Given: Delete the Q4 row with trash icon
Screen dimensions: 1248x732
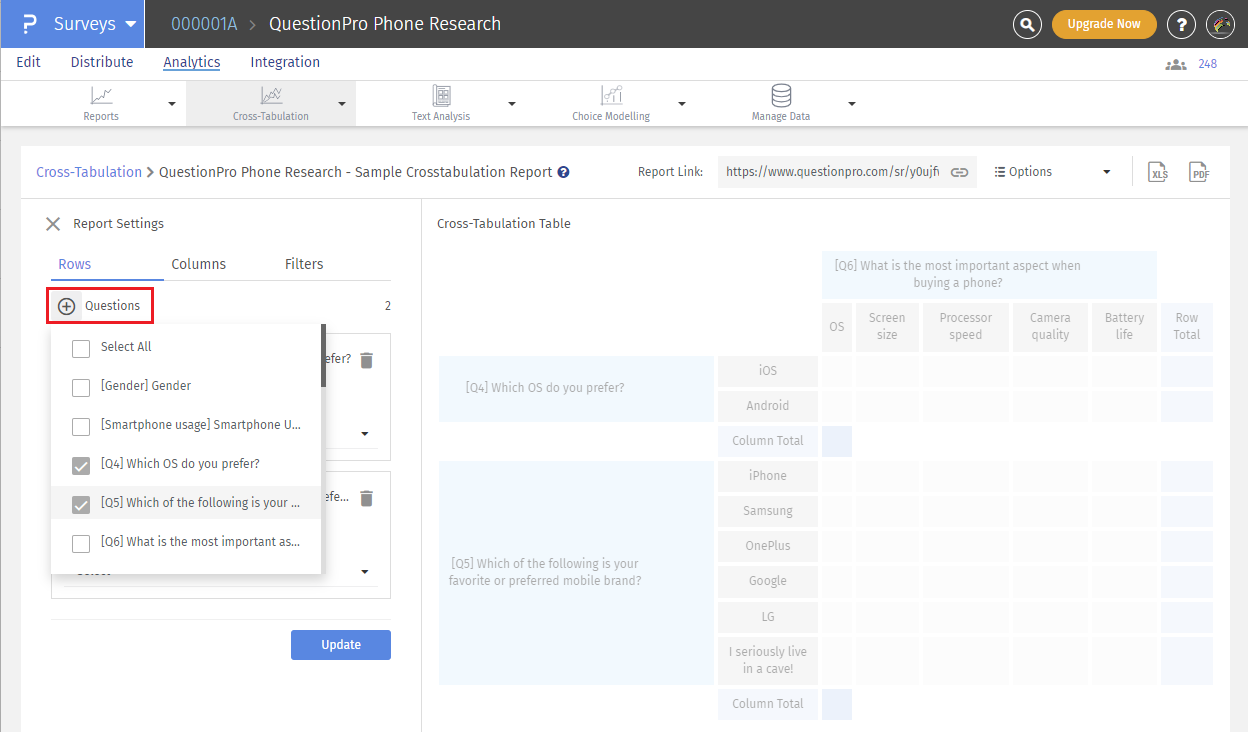Looking at the screenshot, I should [367, 360].
